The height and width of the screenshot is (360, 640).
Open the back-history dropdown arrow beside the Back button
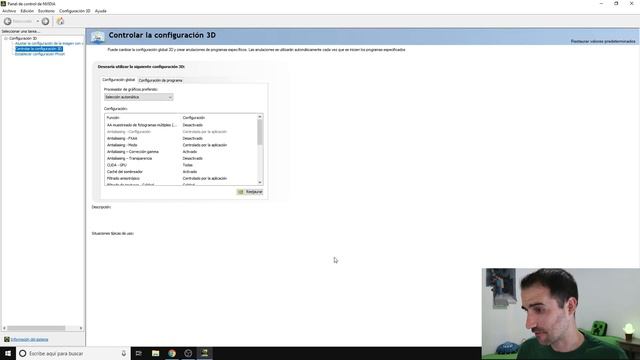[38, 21]
